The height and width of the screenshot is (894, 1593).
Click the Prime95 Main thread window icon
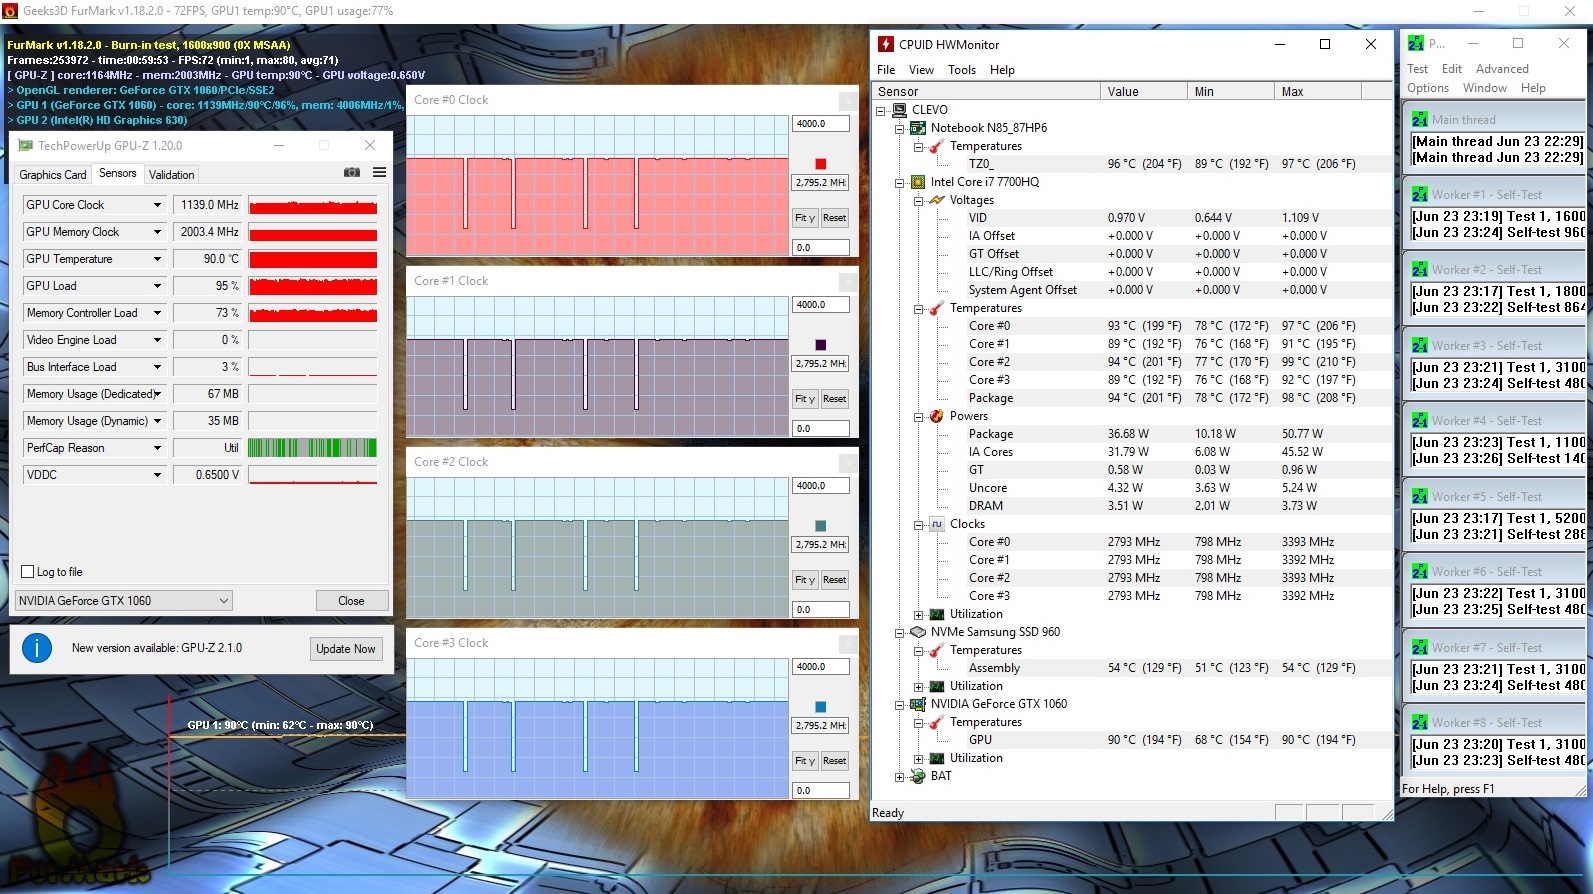click(x=1419, y=119)
